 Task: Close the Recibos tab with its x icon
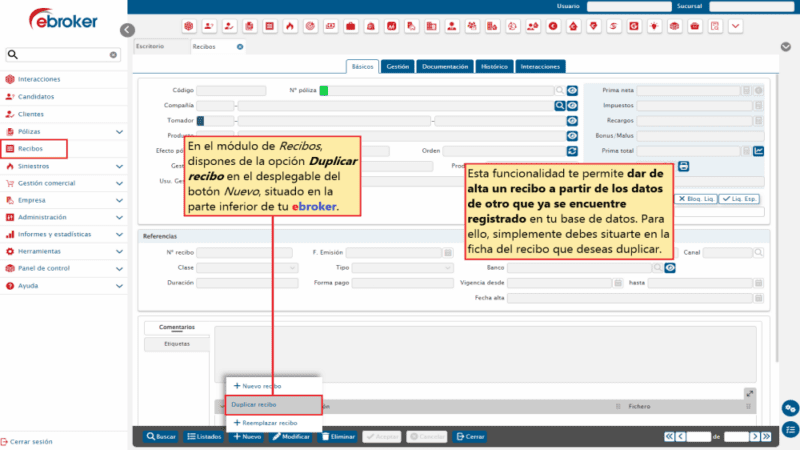[240, 47]
